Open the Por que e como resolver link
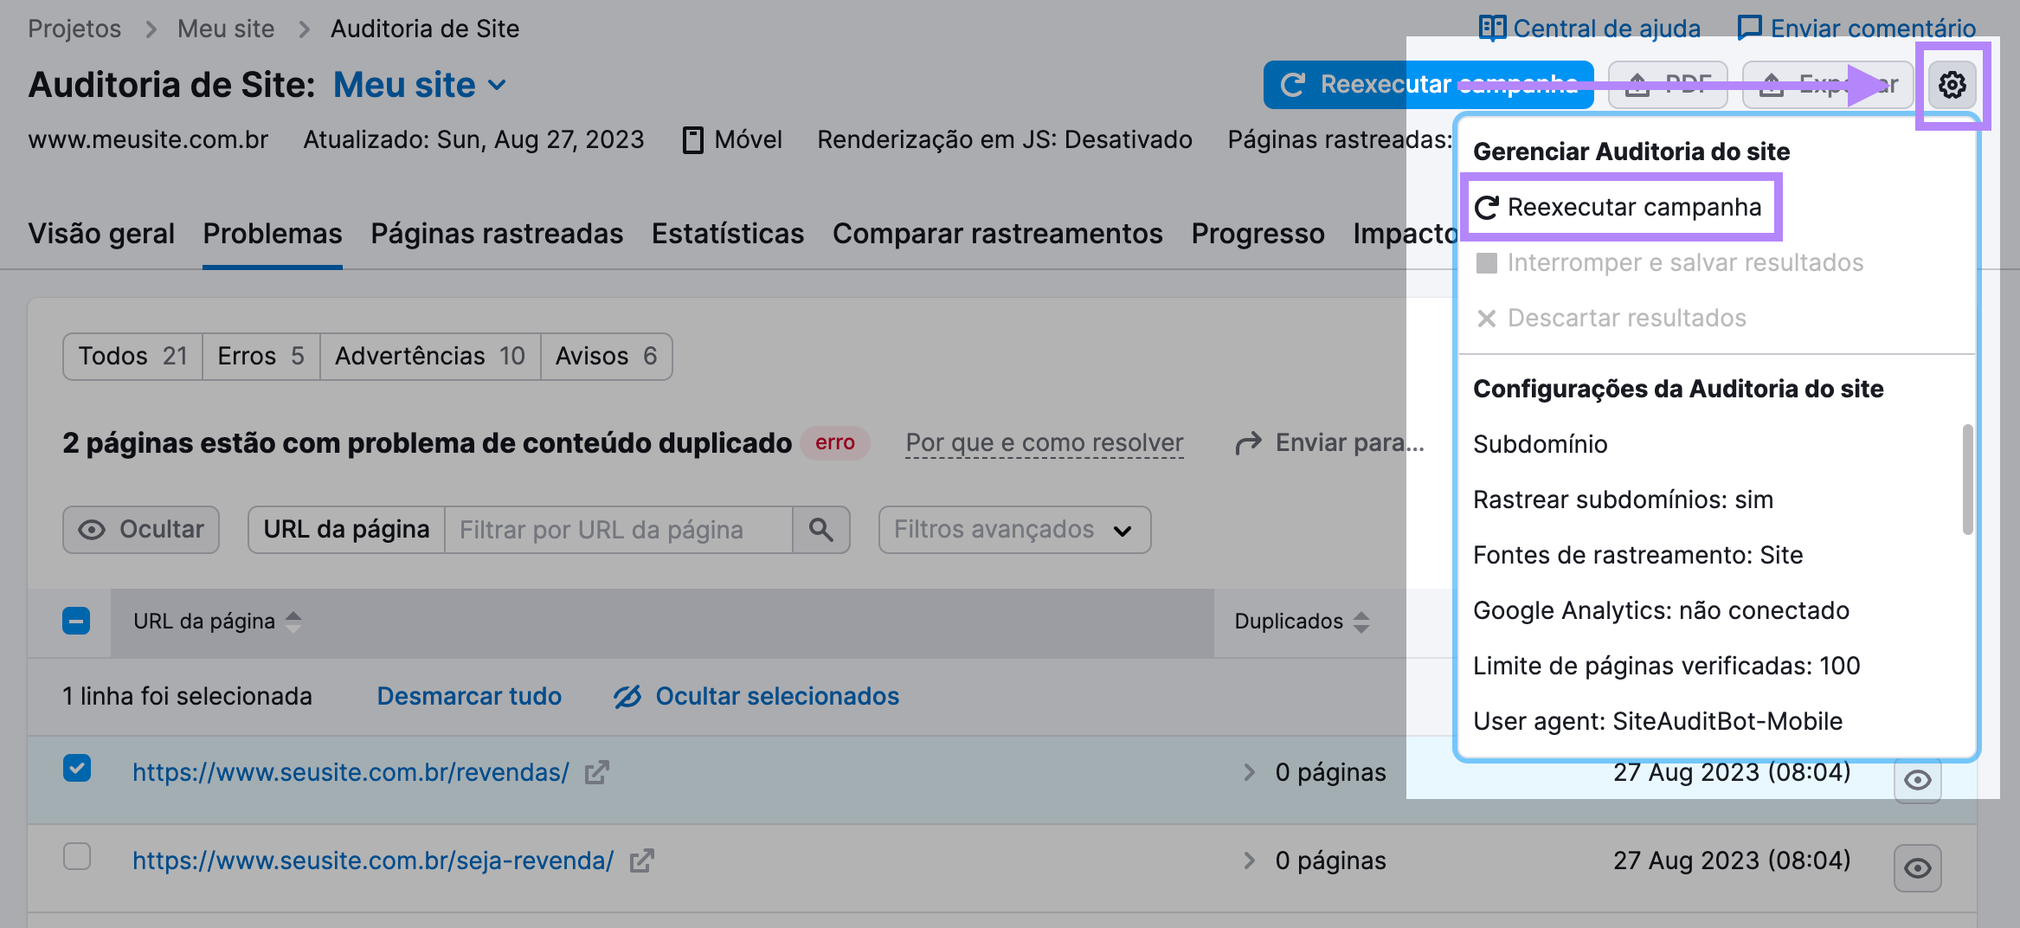The image size is (2020, 928). (x=1043, y=442)
